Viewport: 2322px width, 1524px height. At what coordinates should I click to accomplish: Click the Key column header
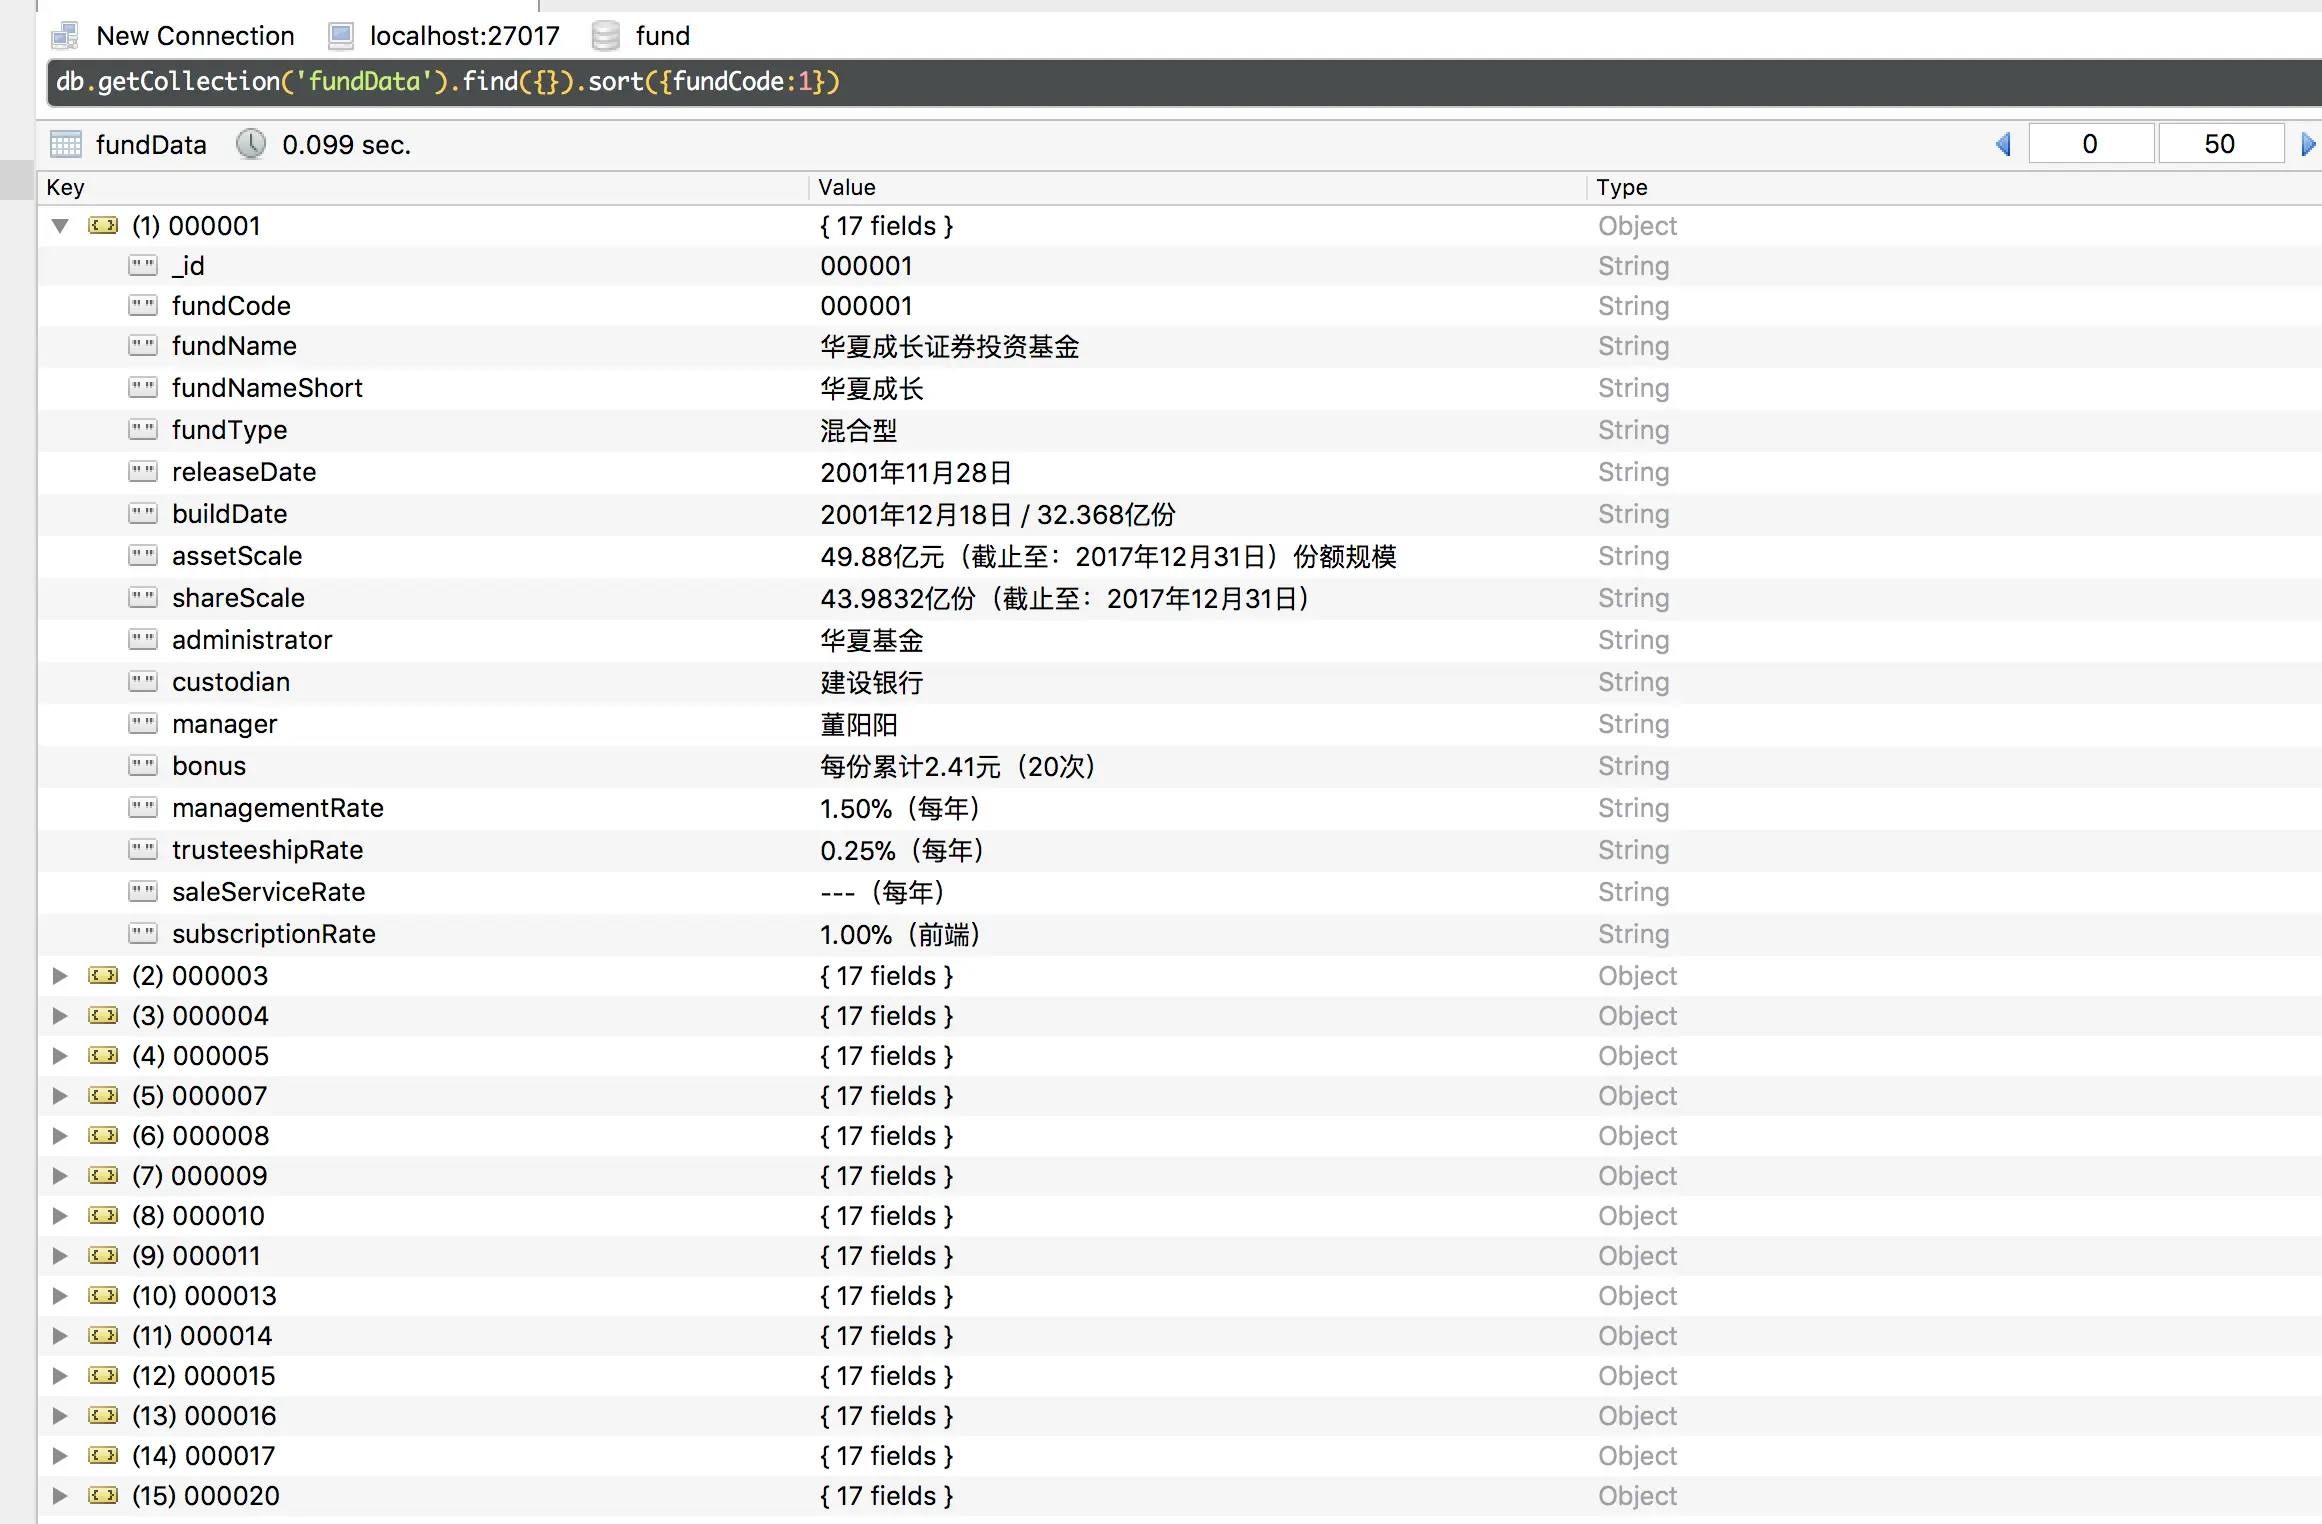pyautogui.click(x=423, y=187)
